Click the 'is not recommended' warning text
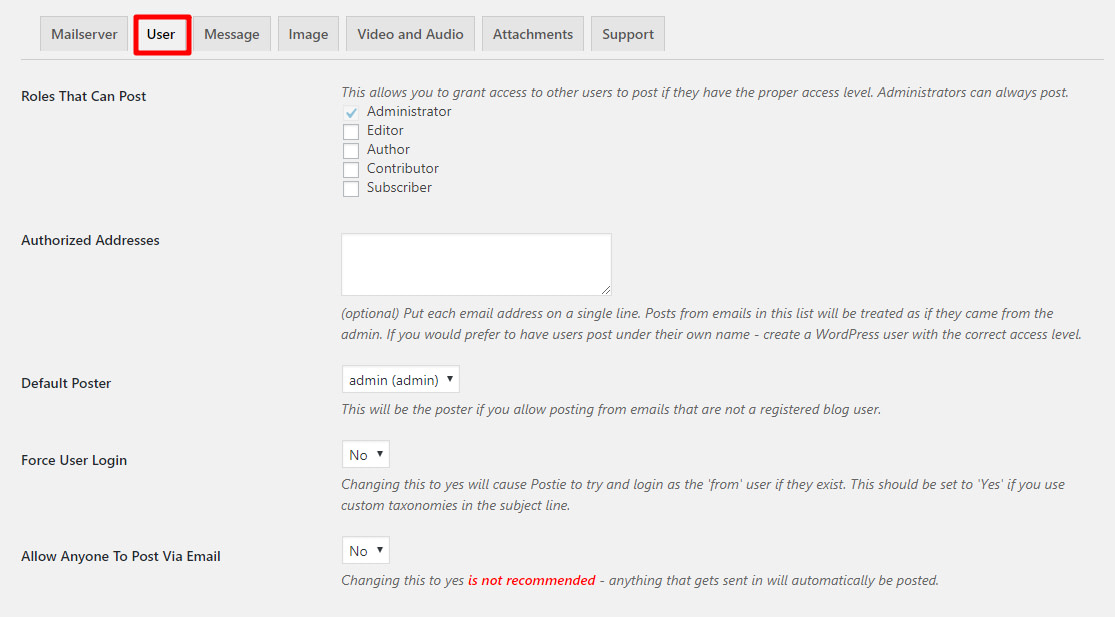Image resolution: width=1115 pixels, height=617 pixels. click(531, 580)
